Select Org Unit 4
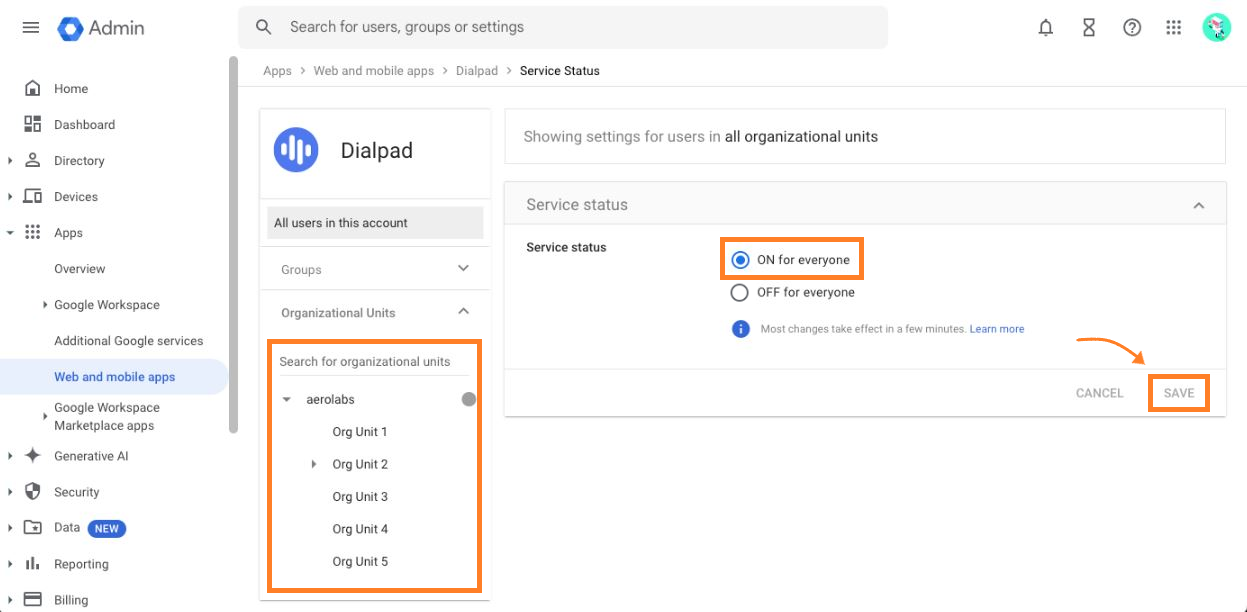Image resolution: width=1247 pixels, height=612 pixels. point(360,529)
